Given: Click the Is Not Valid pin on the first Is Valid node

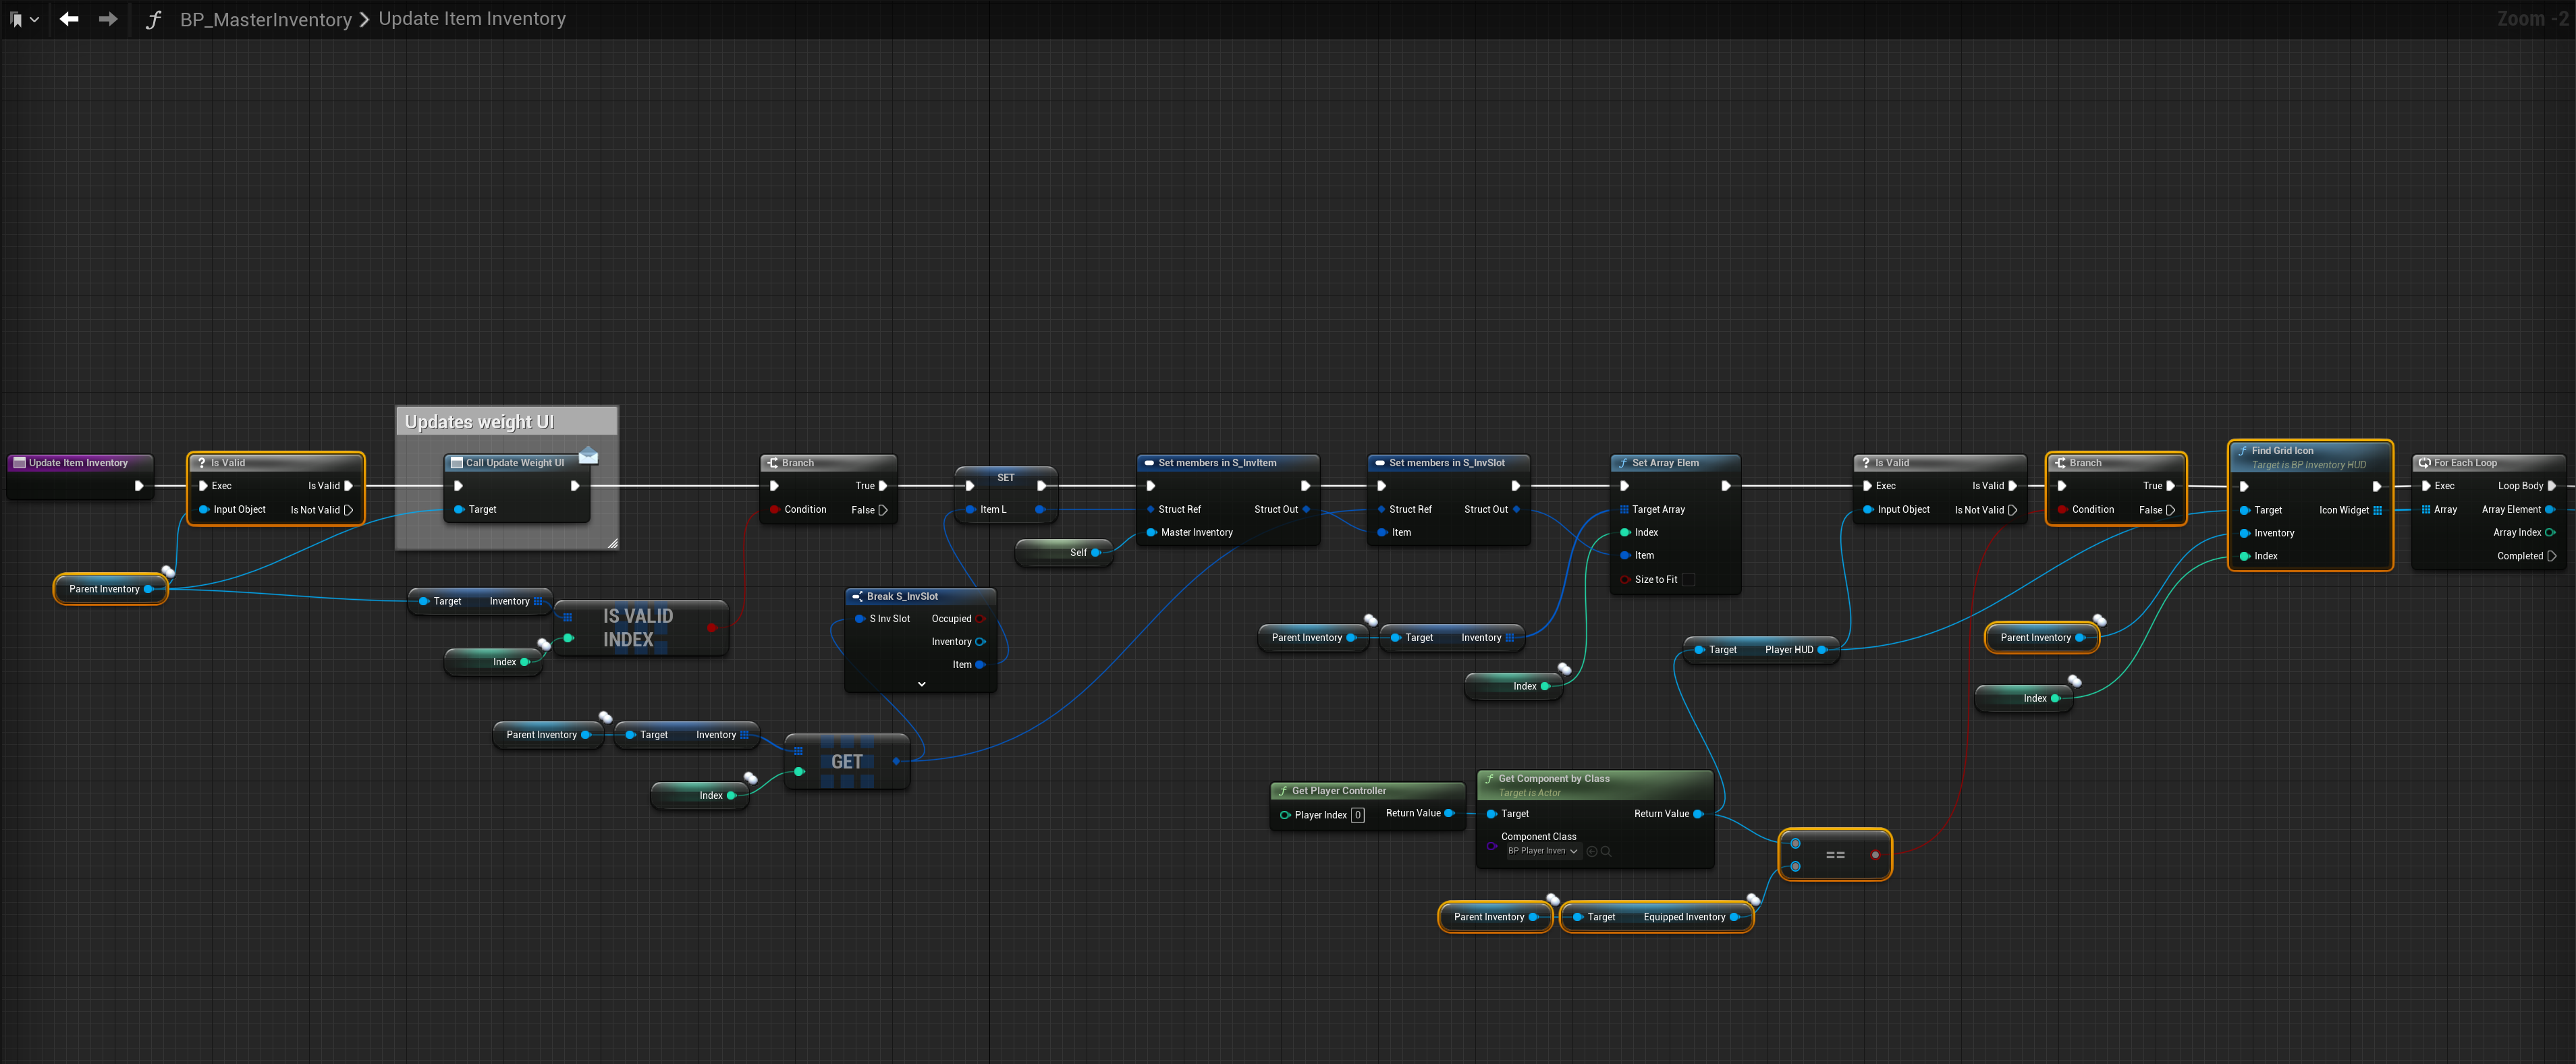Looking at the screenshot, I should tap(348, 510).
